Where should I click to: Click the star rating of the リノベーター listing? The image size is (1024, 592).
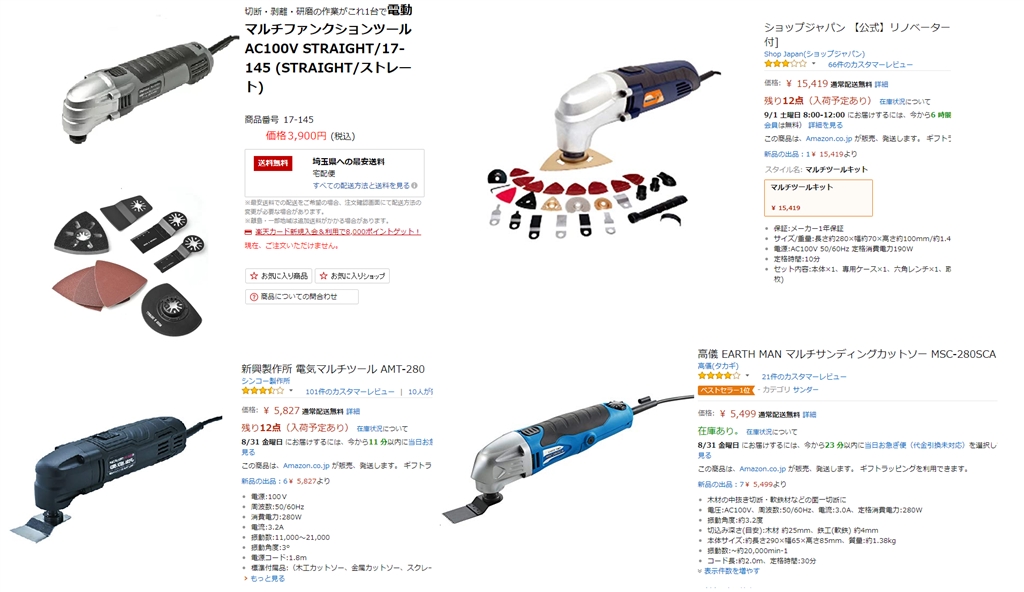coord(786,64)
